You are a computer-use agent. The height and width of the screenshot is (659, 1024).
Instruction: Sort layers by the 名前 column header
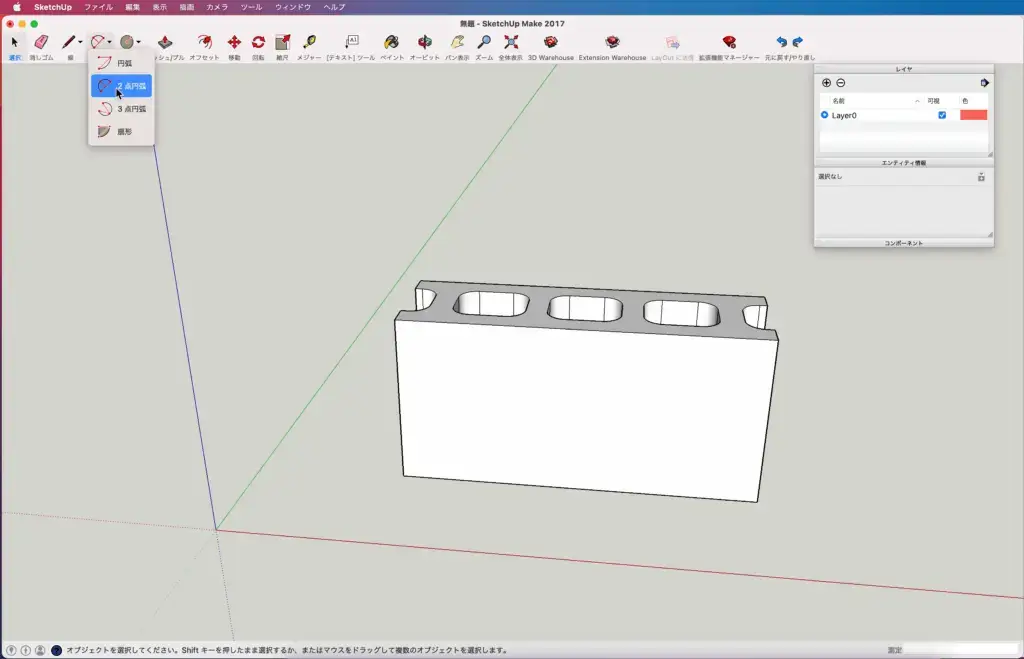(x=875, y=101)
